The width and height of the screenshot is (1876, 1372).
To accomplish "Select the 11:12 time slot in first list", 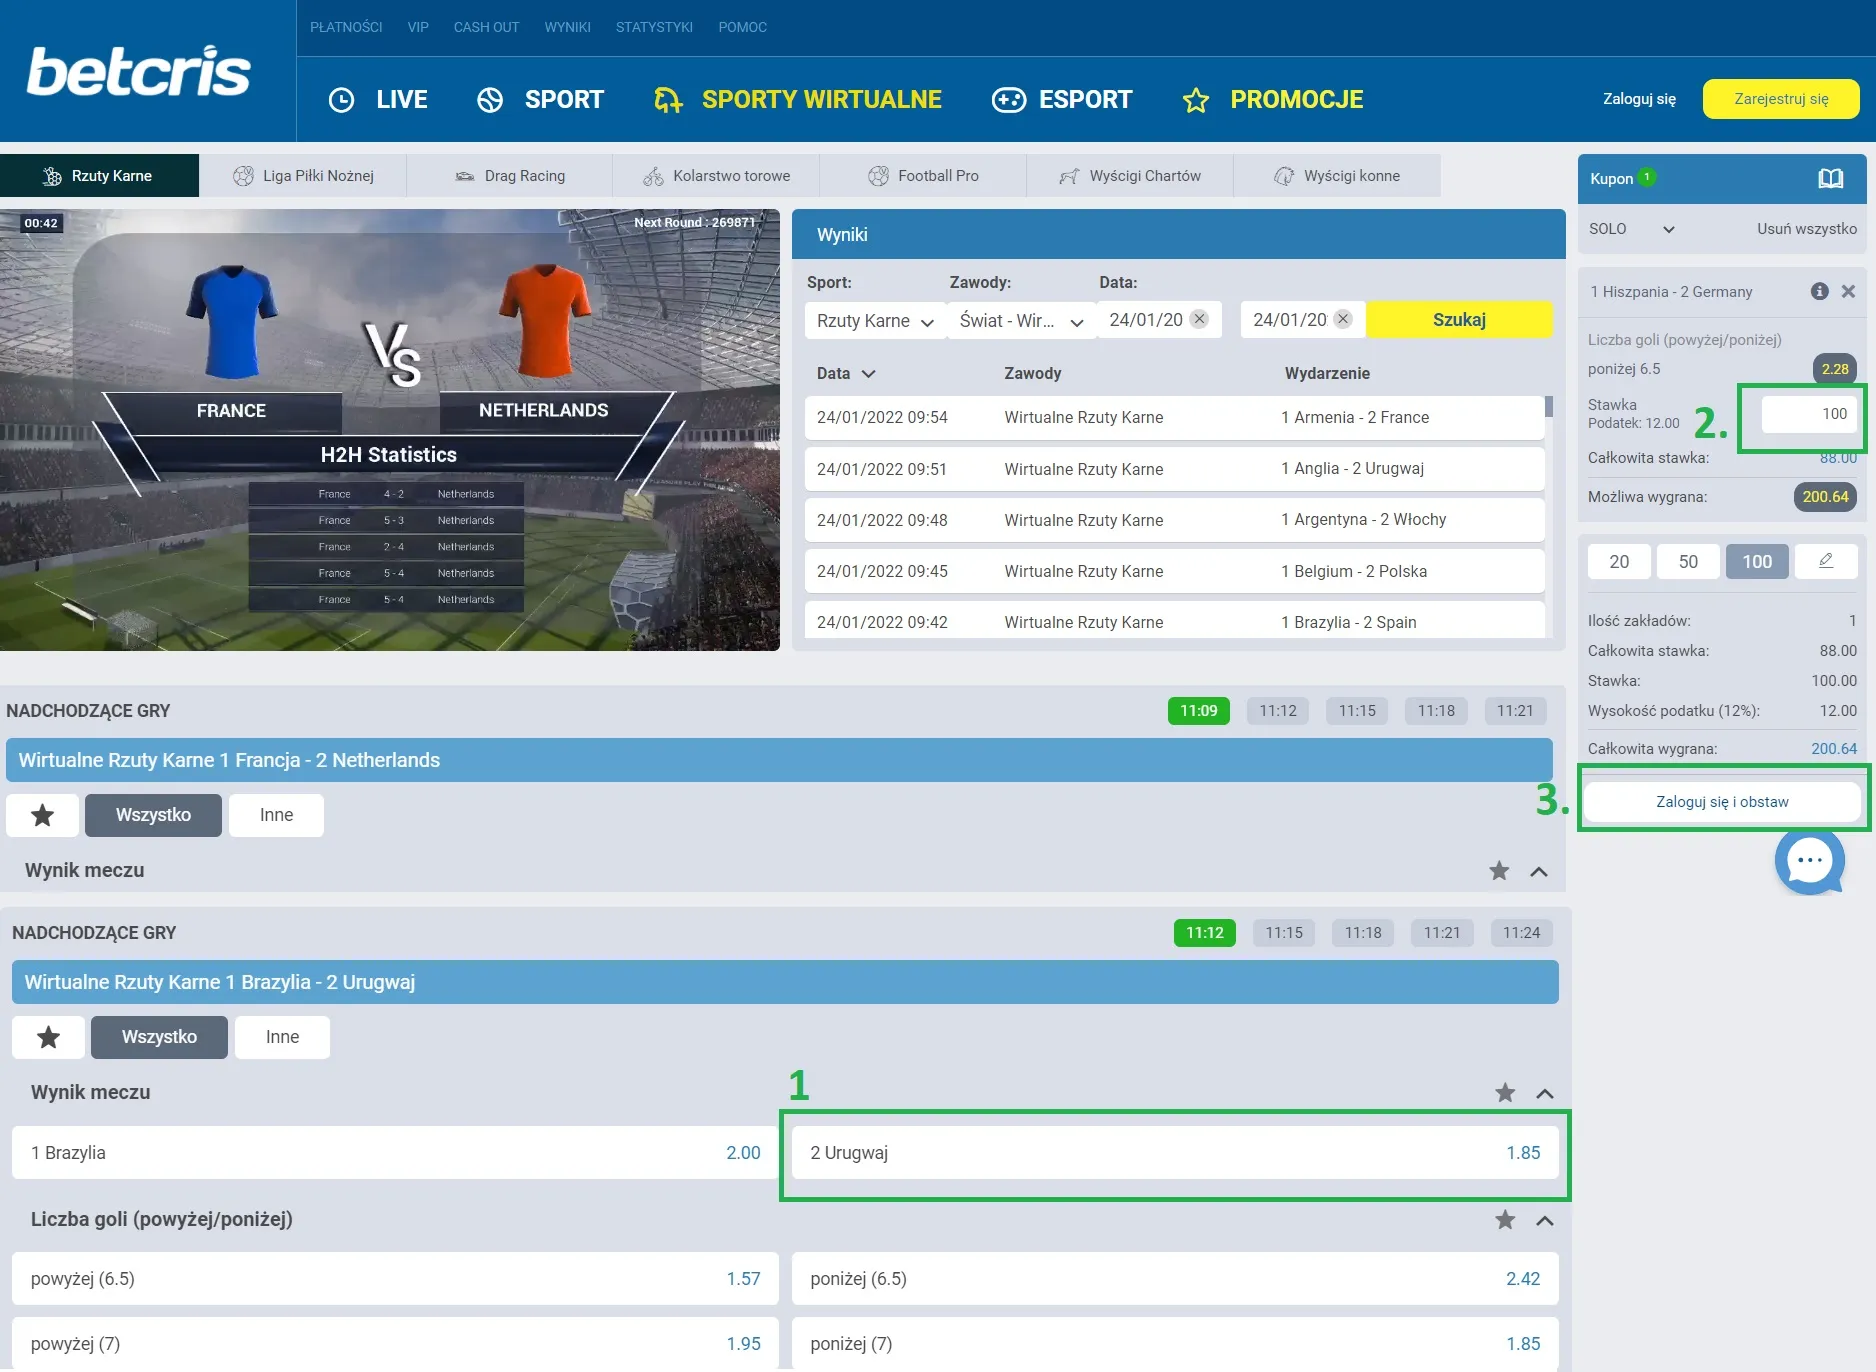I will (1278, 711).
